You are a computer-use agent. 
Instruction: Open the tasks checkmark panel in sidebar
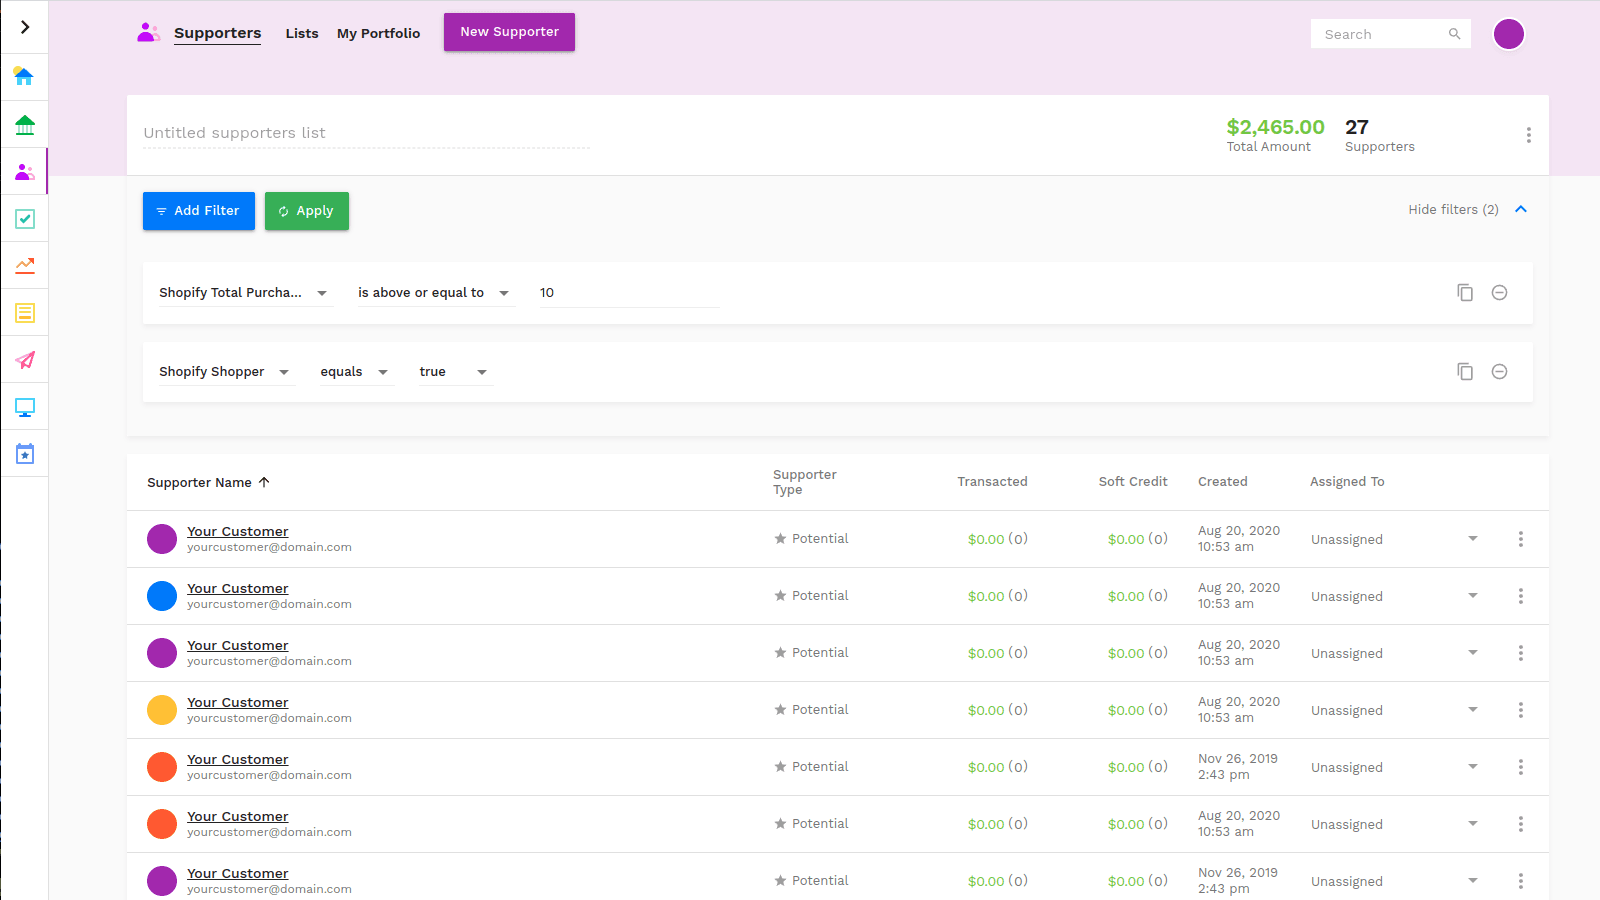tap(24, 218)
